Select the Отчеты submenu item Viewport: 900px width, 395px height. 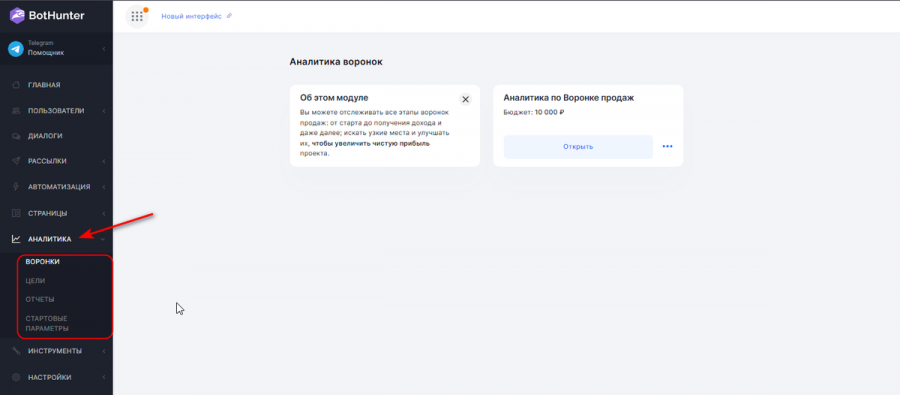[x=40, y=300]
